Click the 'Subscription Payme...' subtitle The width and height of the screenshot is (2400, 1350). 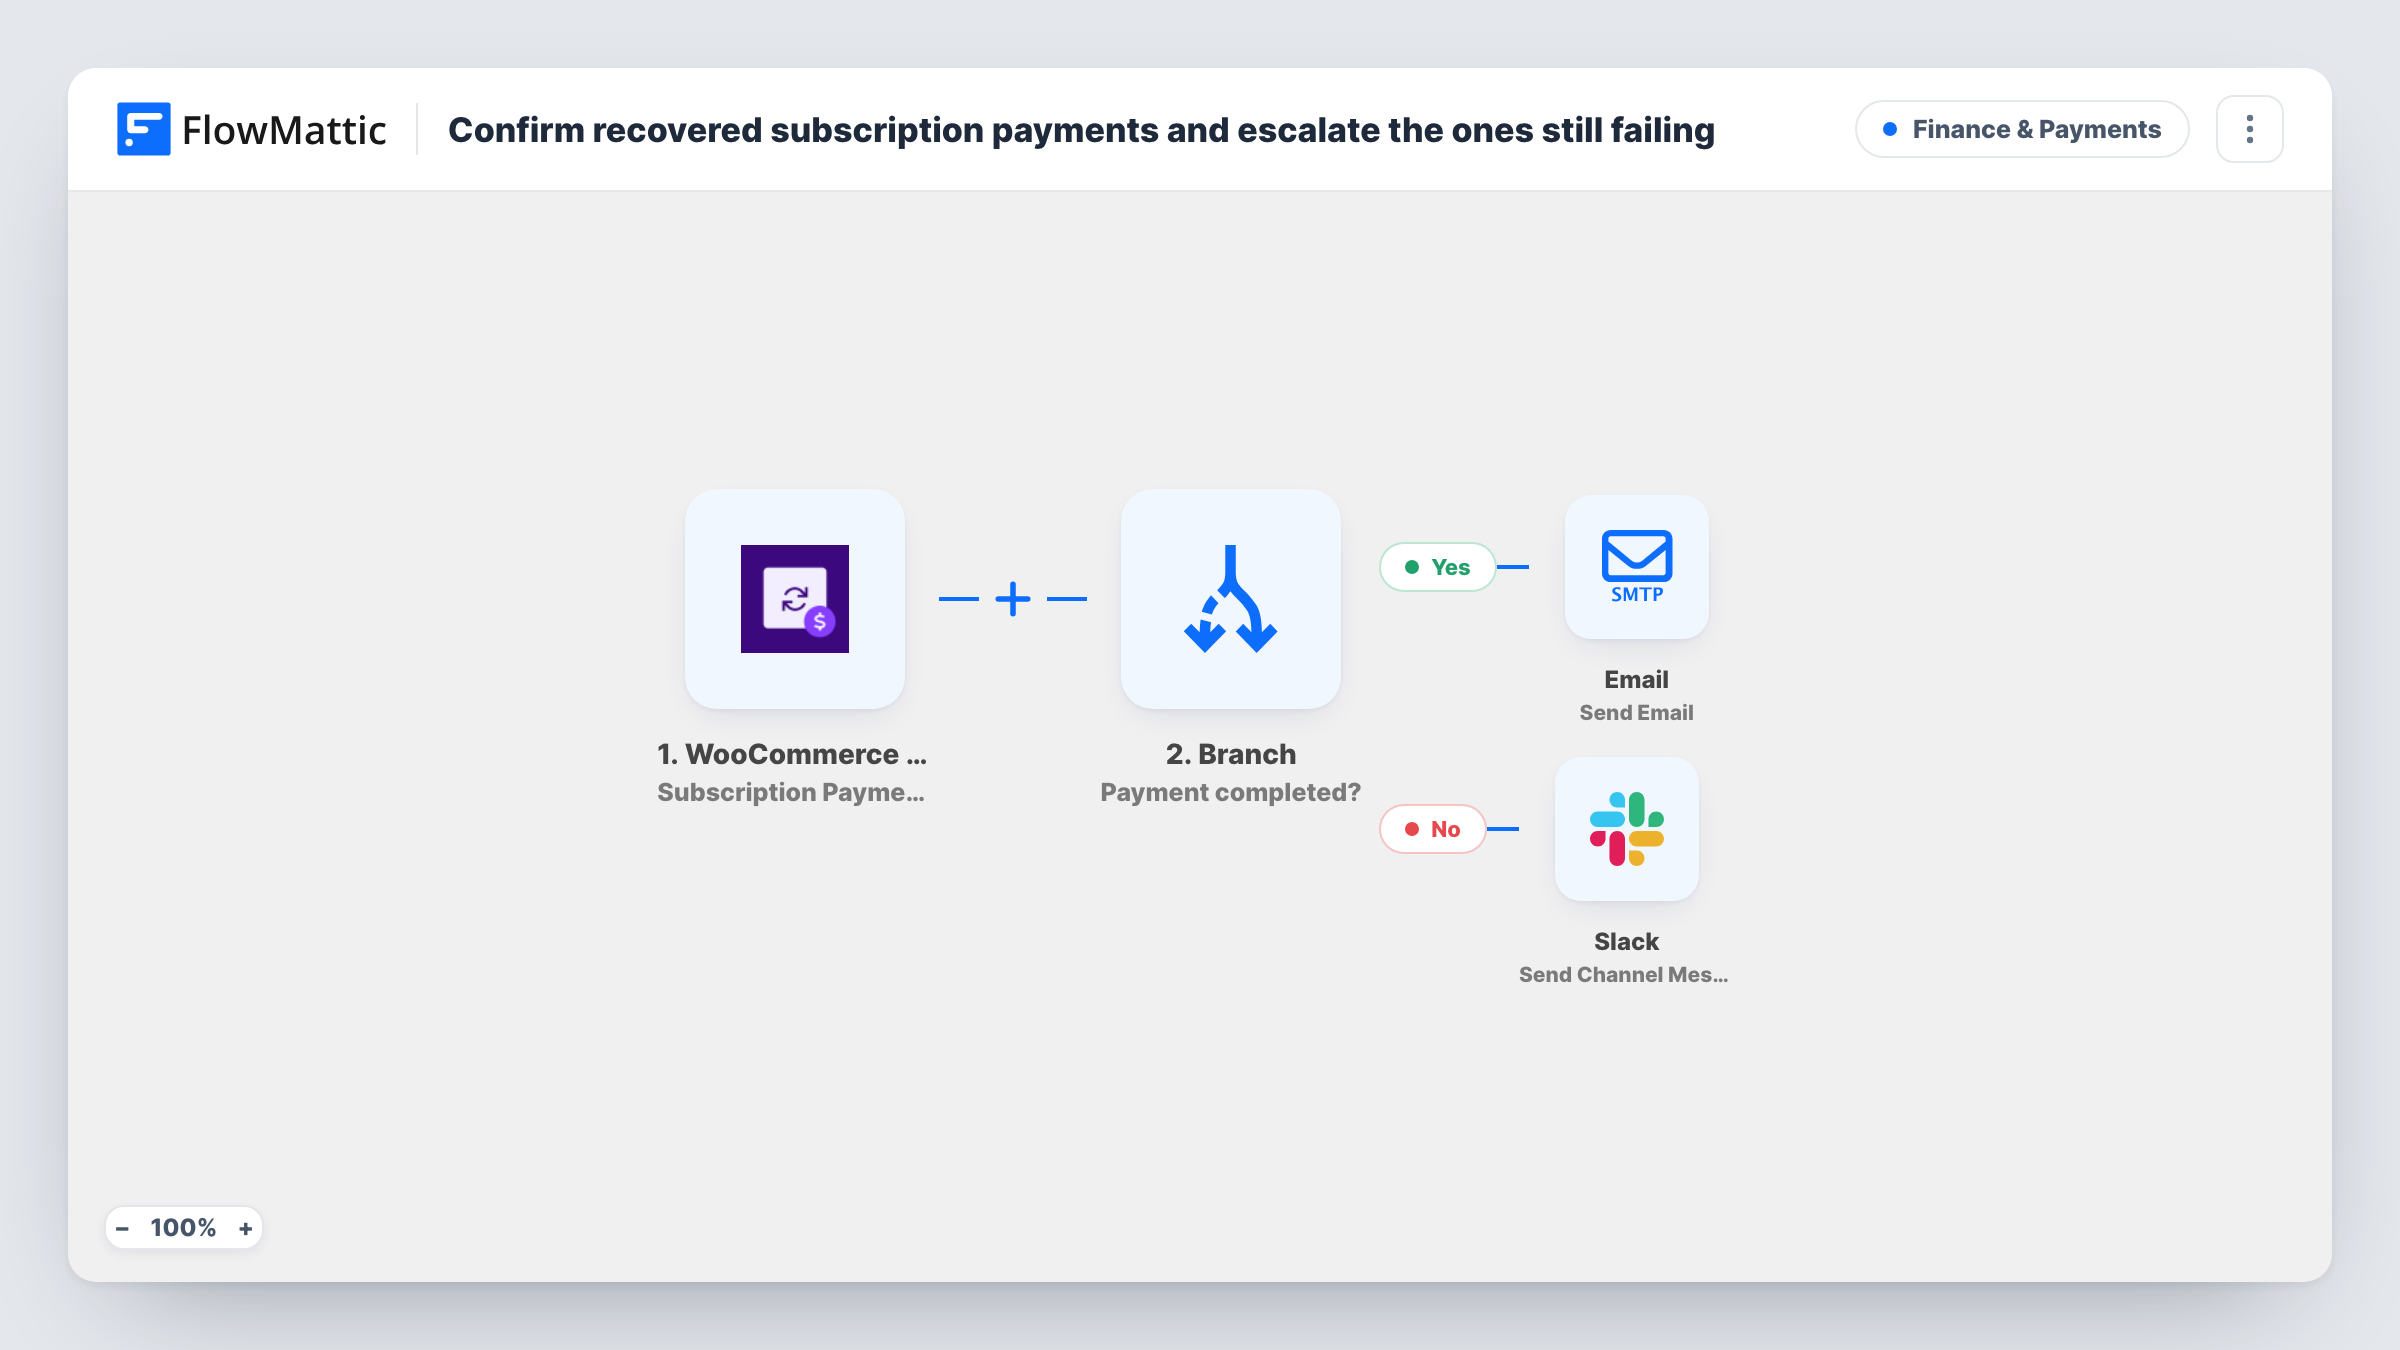click(x=791, y=792)
